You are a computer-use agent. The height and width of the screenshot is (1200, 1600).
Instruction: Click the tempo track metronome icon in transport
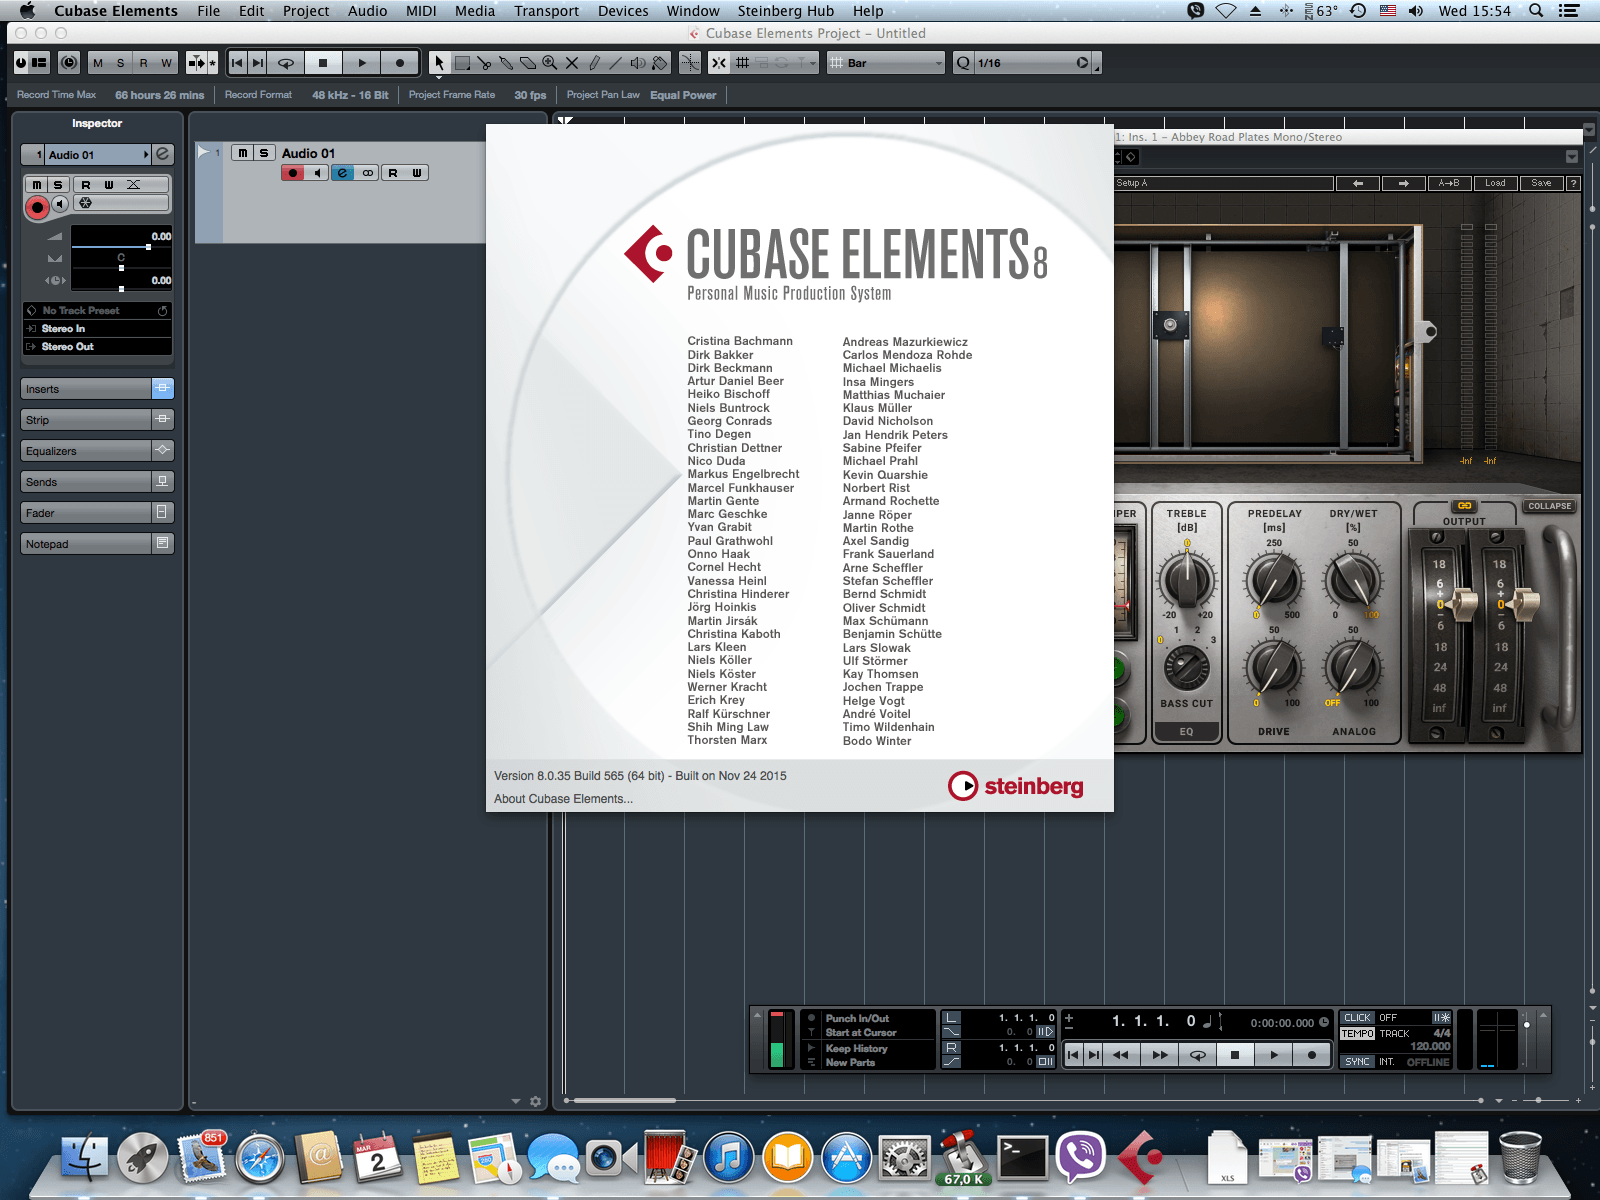click(x=1357, y=1034)
